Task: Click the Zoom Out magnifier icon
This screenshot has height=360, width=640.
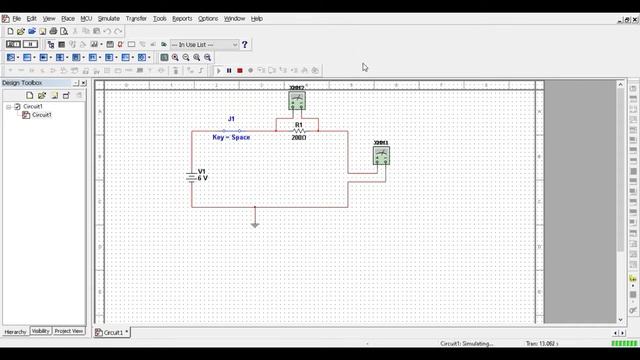Action: point(186,58)
